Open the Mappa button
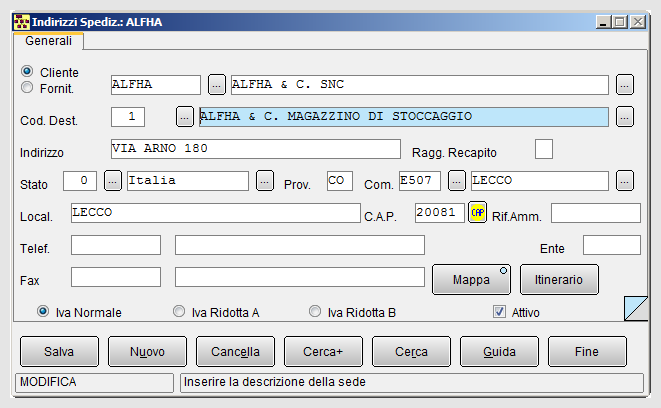 coord(471,279)
